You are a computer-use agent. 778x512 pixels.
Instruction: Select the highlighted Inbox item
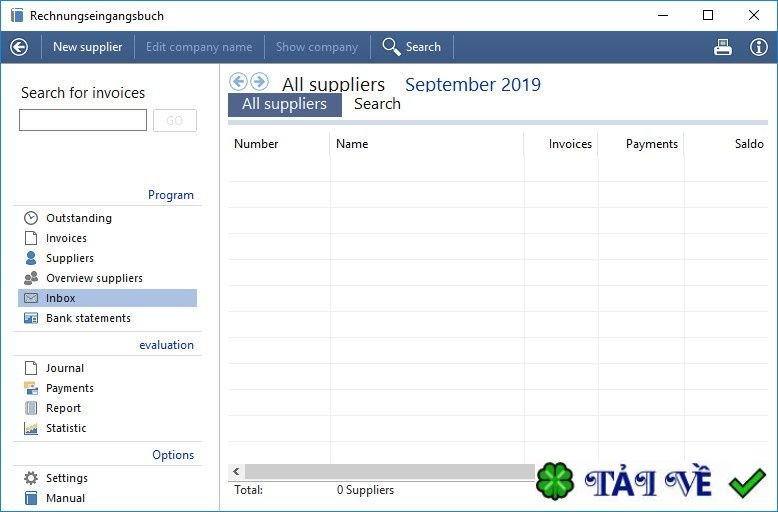click(x=108, y=298)
